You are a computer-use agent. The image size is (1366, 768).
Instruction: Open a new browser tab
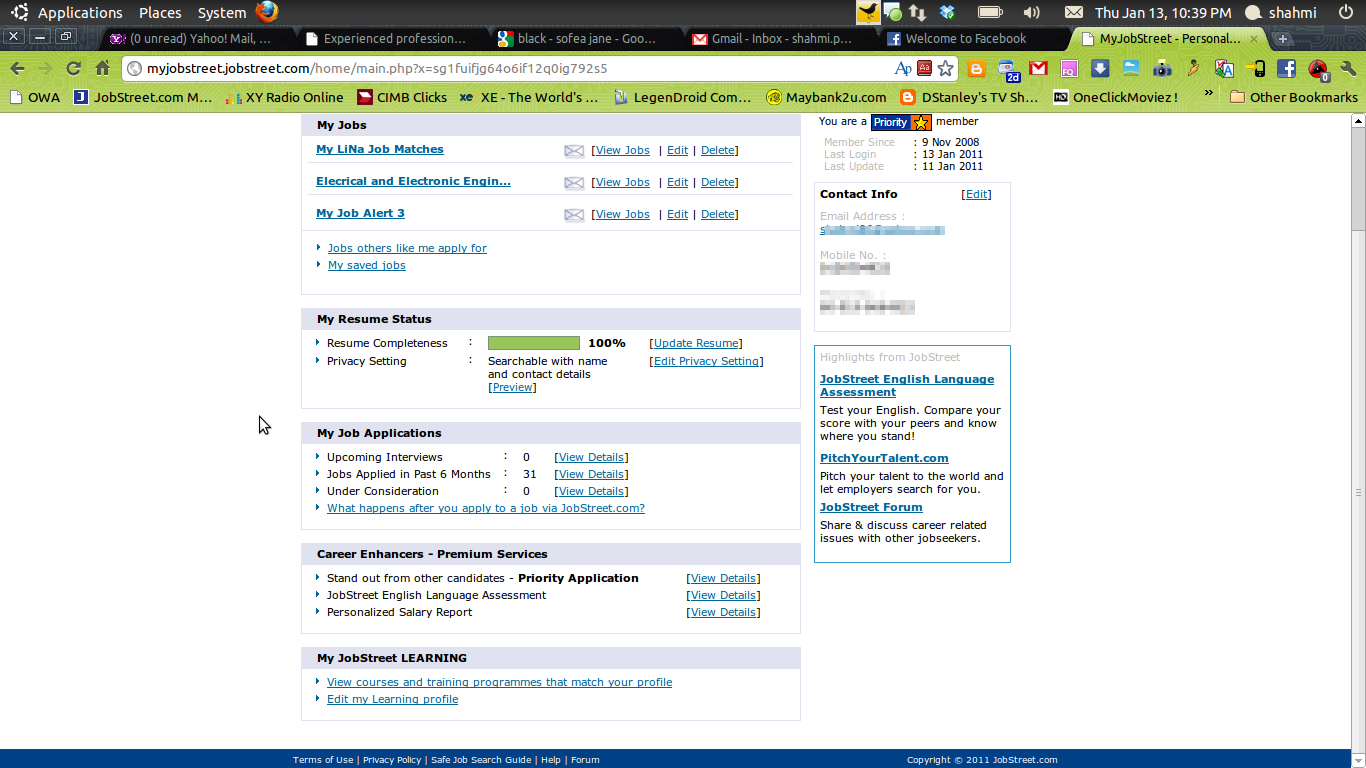[x=1283, y=39]
